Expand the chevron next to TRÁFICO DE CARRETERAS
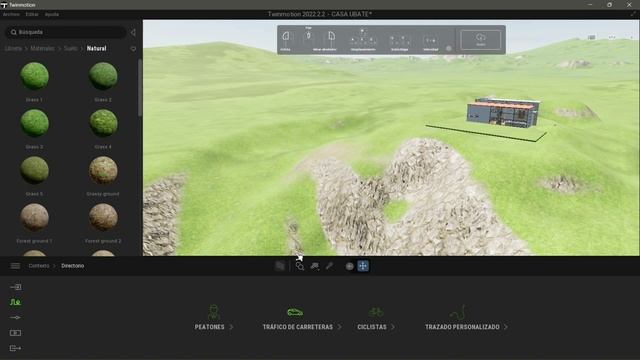This screenshot has height=360, width=640. 339,327
